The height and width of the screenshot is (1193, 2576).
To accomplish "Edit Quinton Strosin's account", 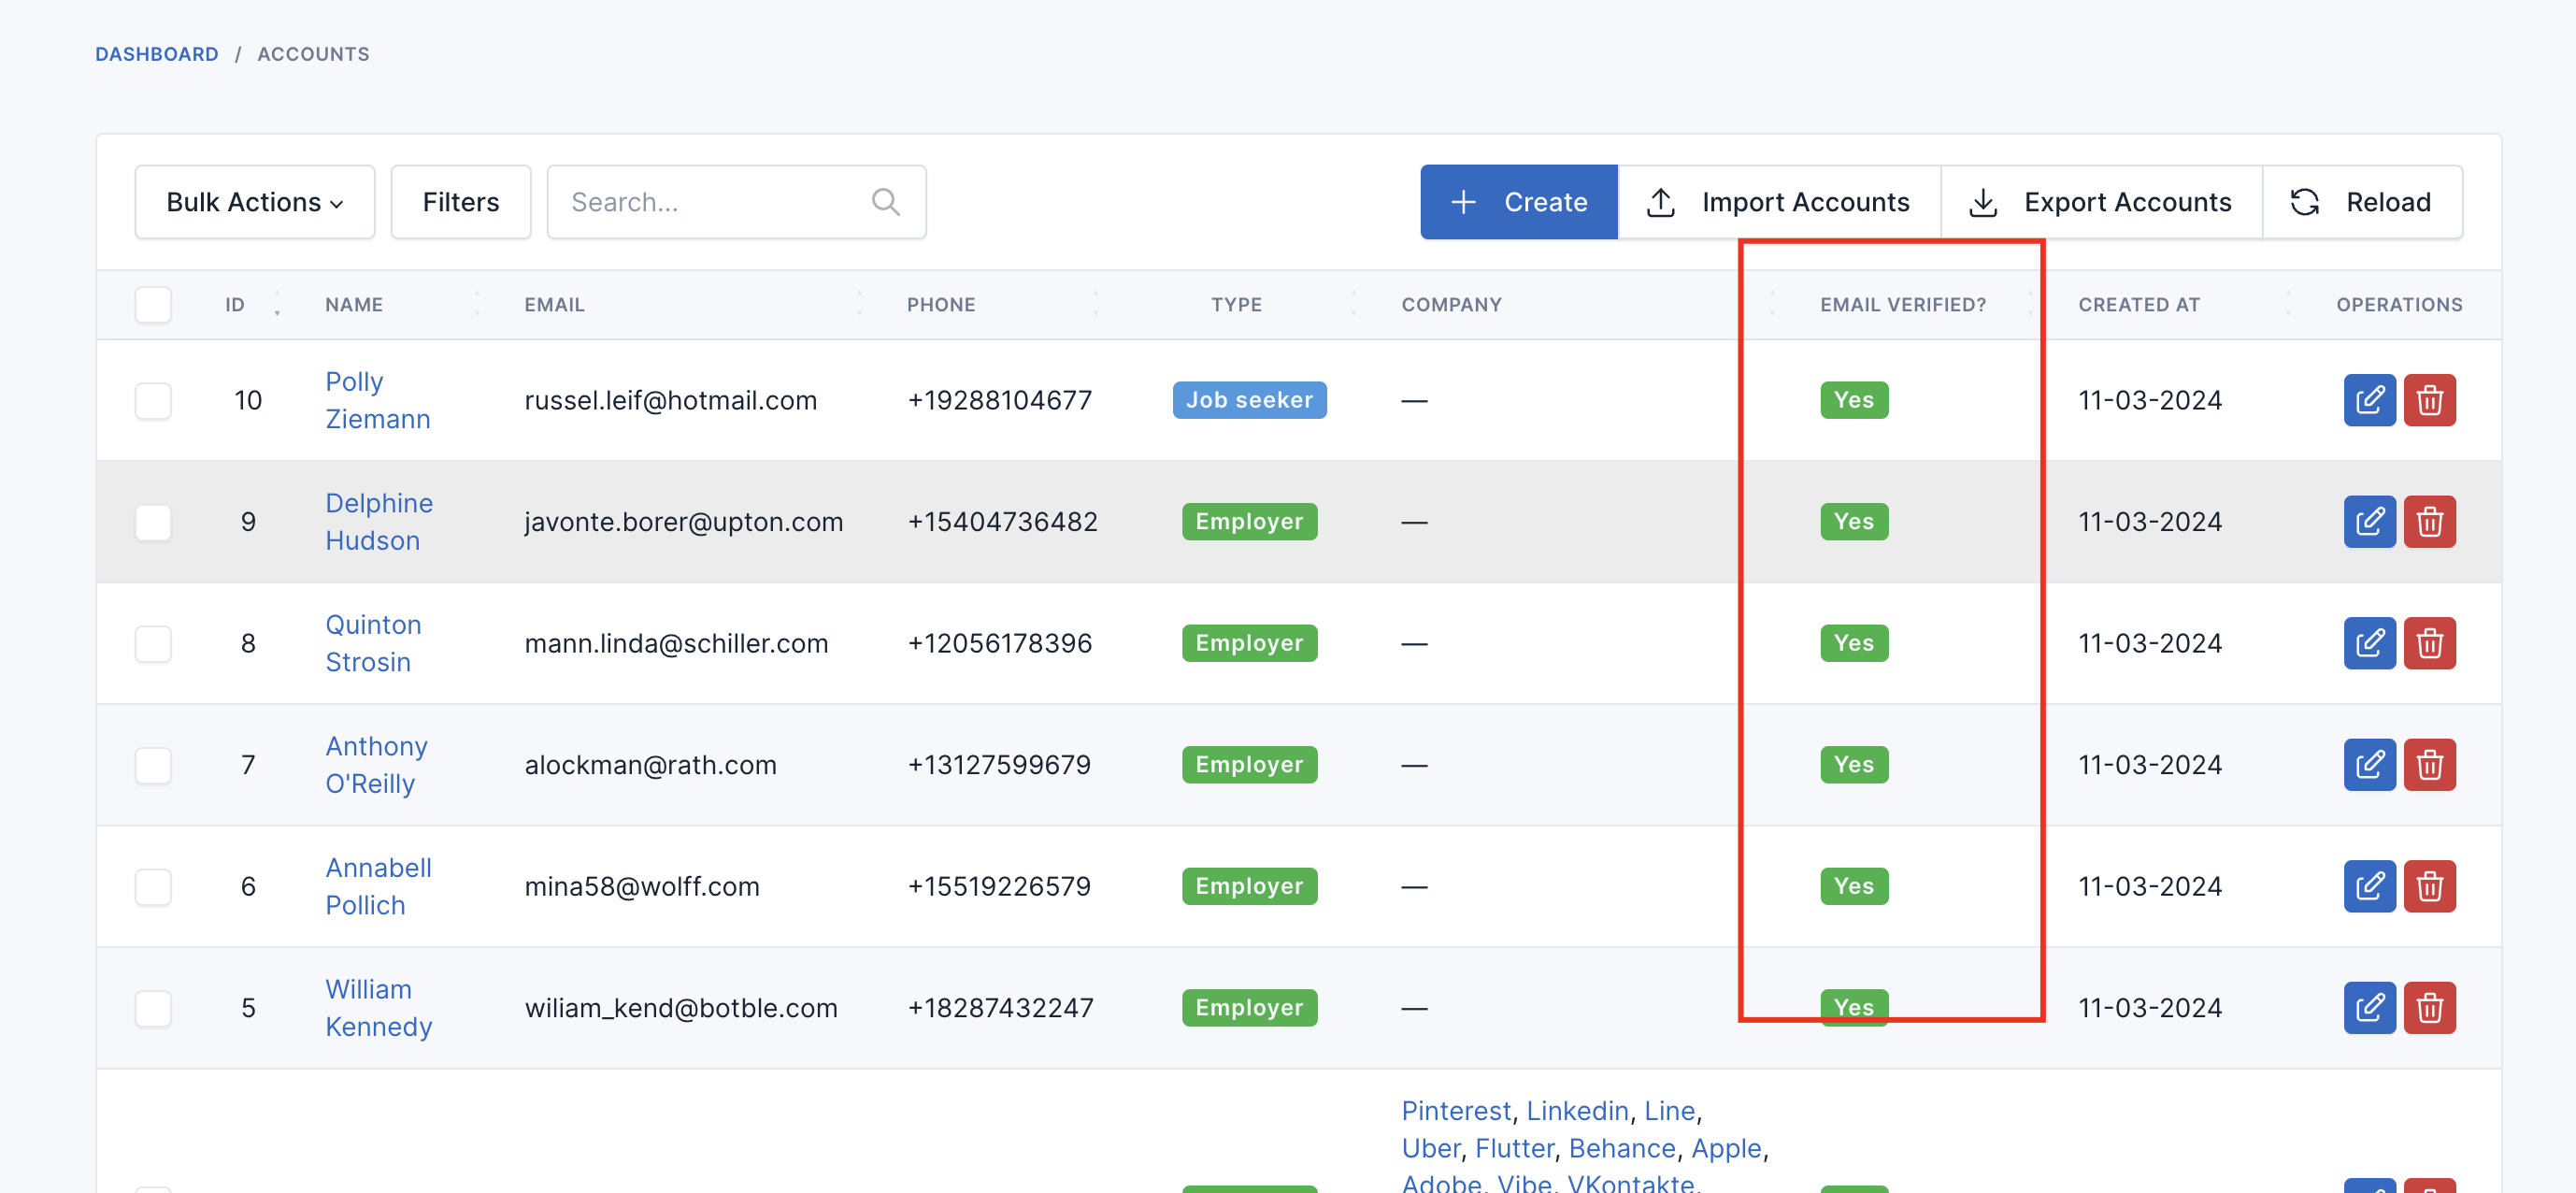I will coord(2369,643).
